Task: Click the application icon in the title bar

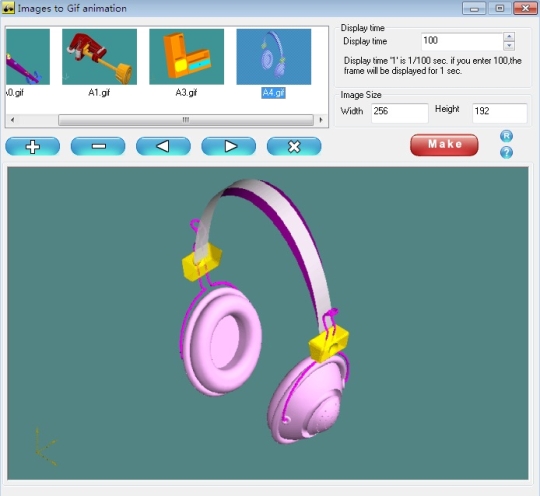Action: (8, 8)
